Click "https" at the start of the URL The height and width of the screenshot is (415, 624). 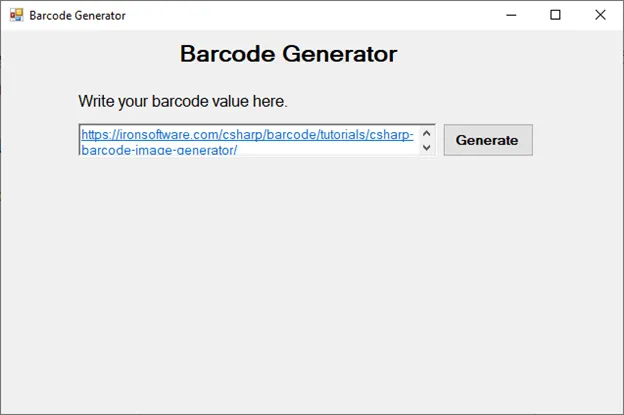95,135
